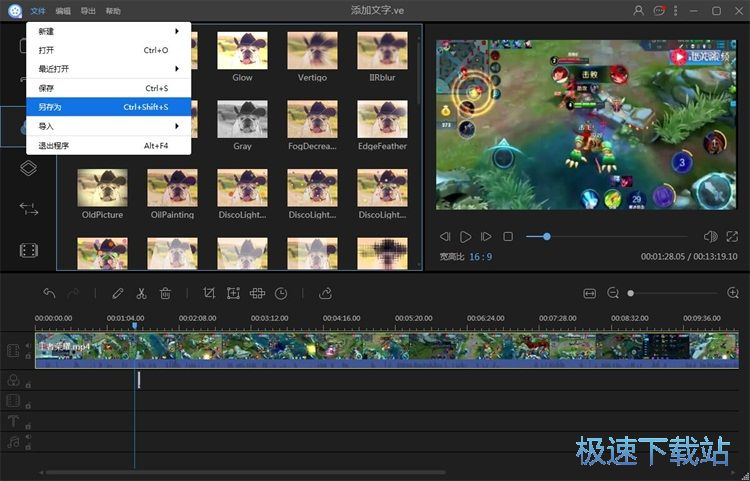Select the crop tool icon

[x=209, y=293]
